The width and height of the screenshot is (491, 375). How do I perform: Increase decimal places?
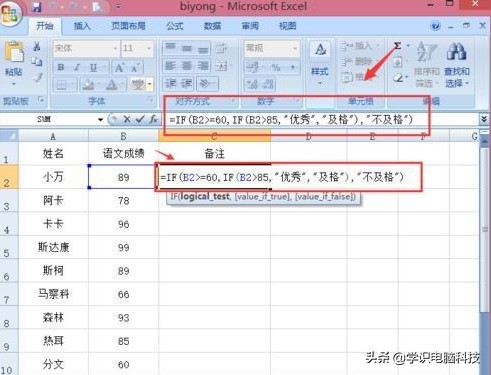(x=252, y=84)
